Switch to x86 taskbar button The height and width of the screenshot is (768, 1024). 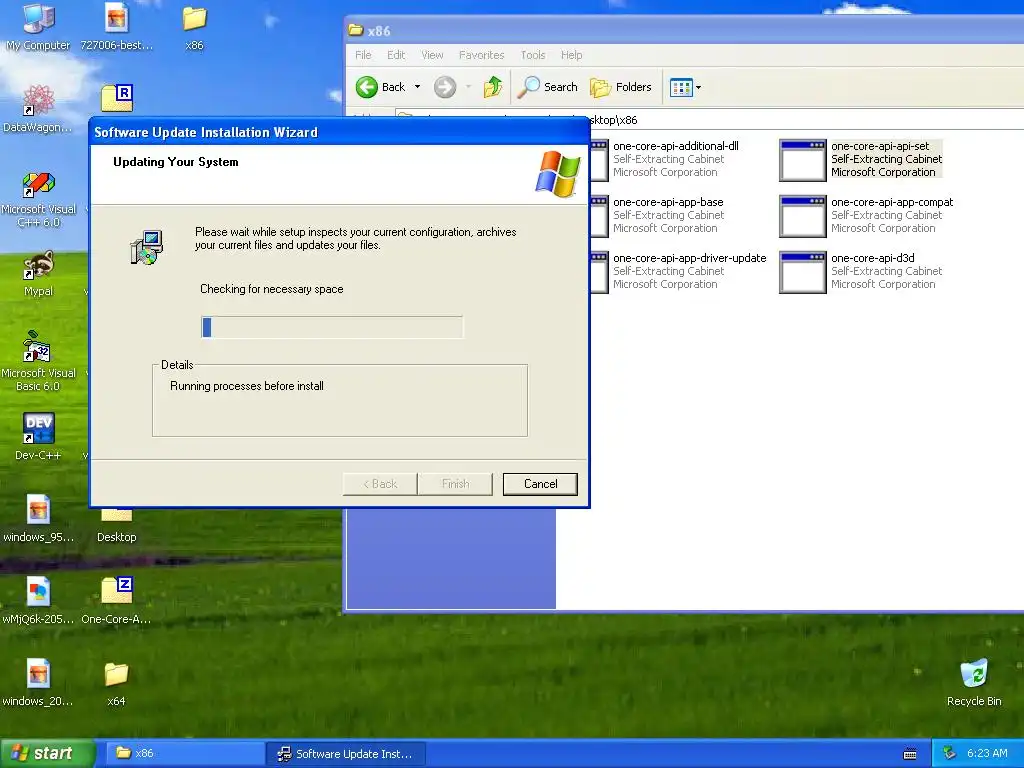point(183,753)
